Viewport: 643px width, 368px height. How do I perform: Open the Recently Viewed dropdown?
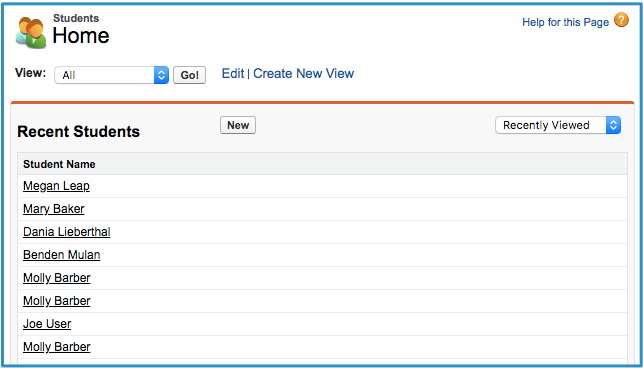[558, 125]
